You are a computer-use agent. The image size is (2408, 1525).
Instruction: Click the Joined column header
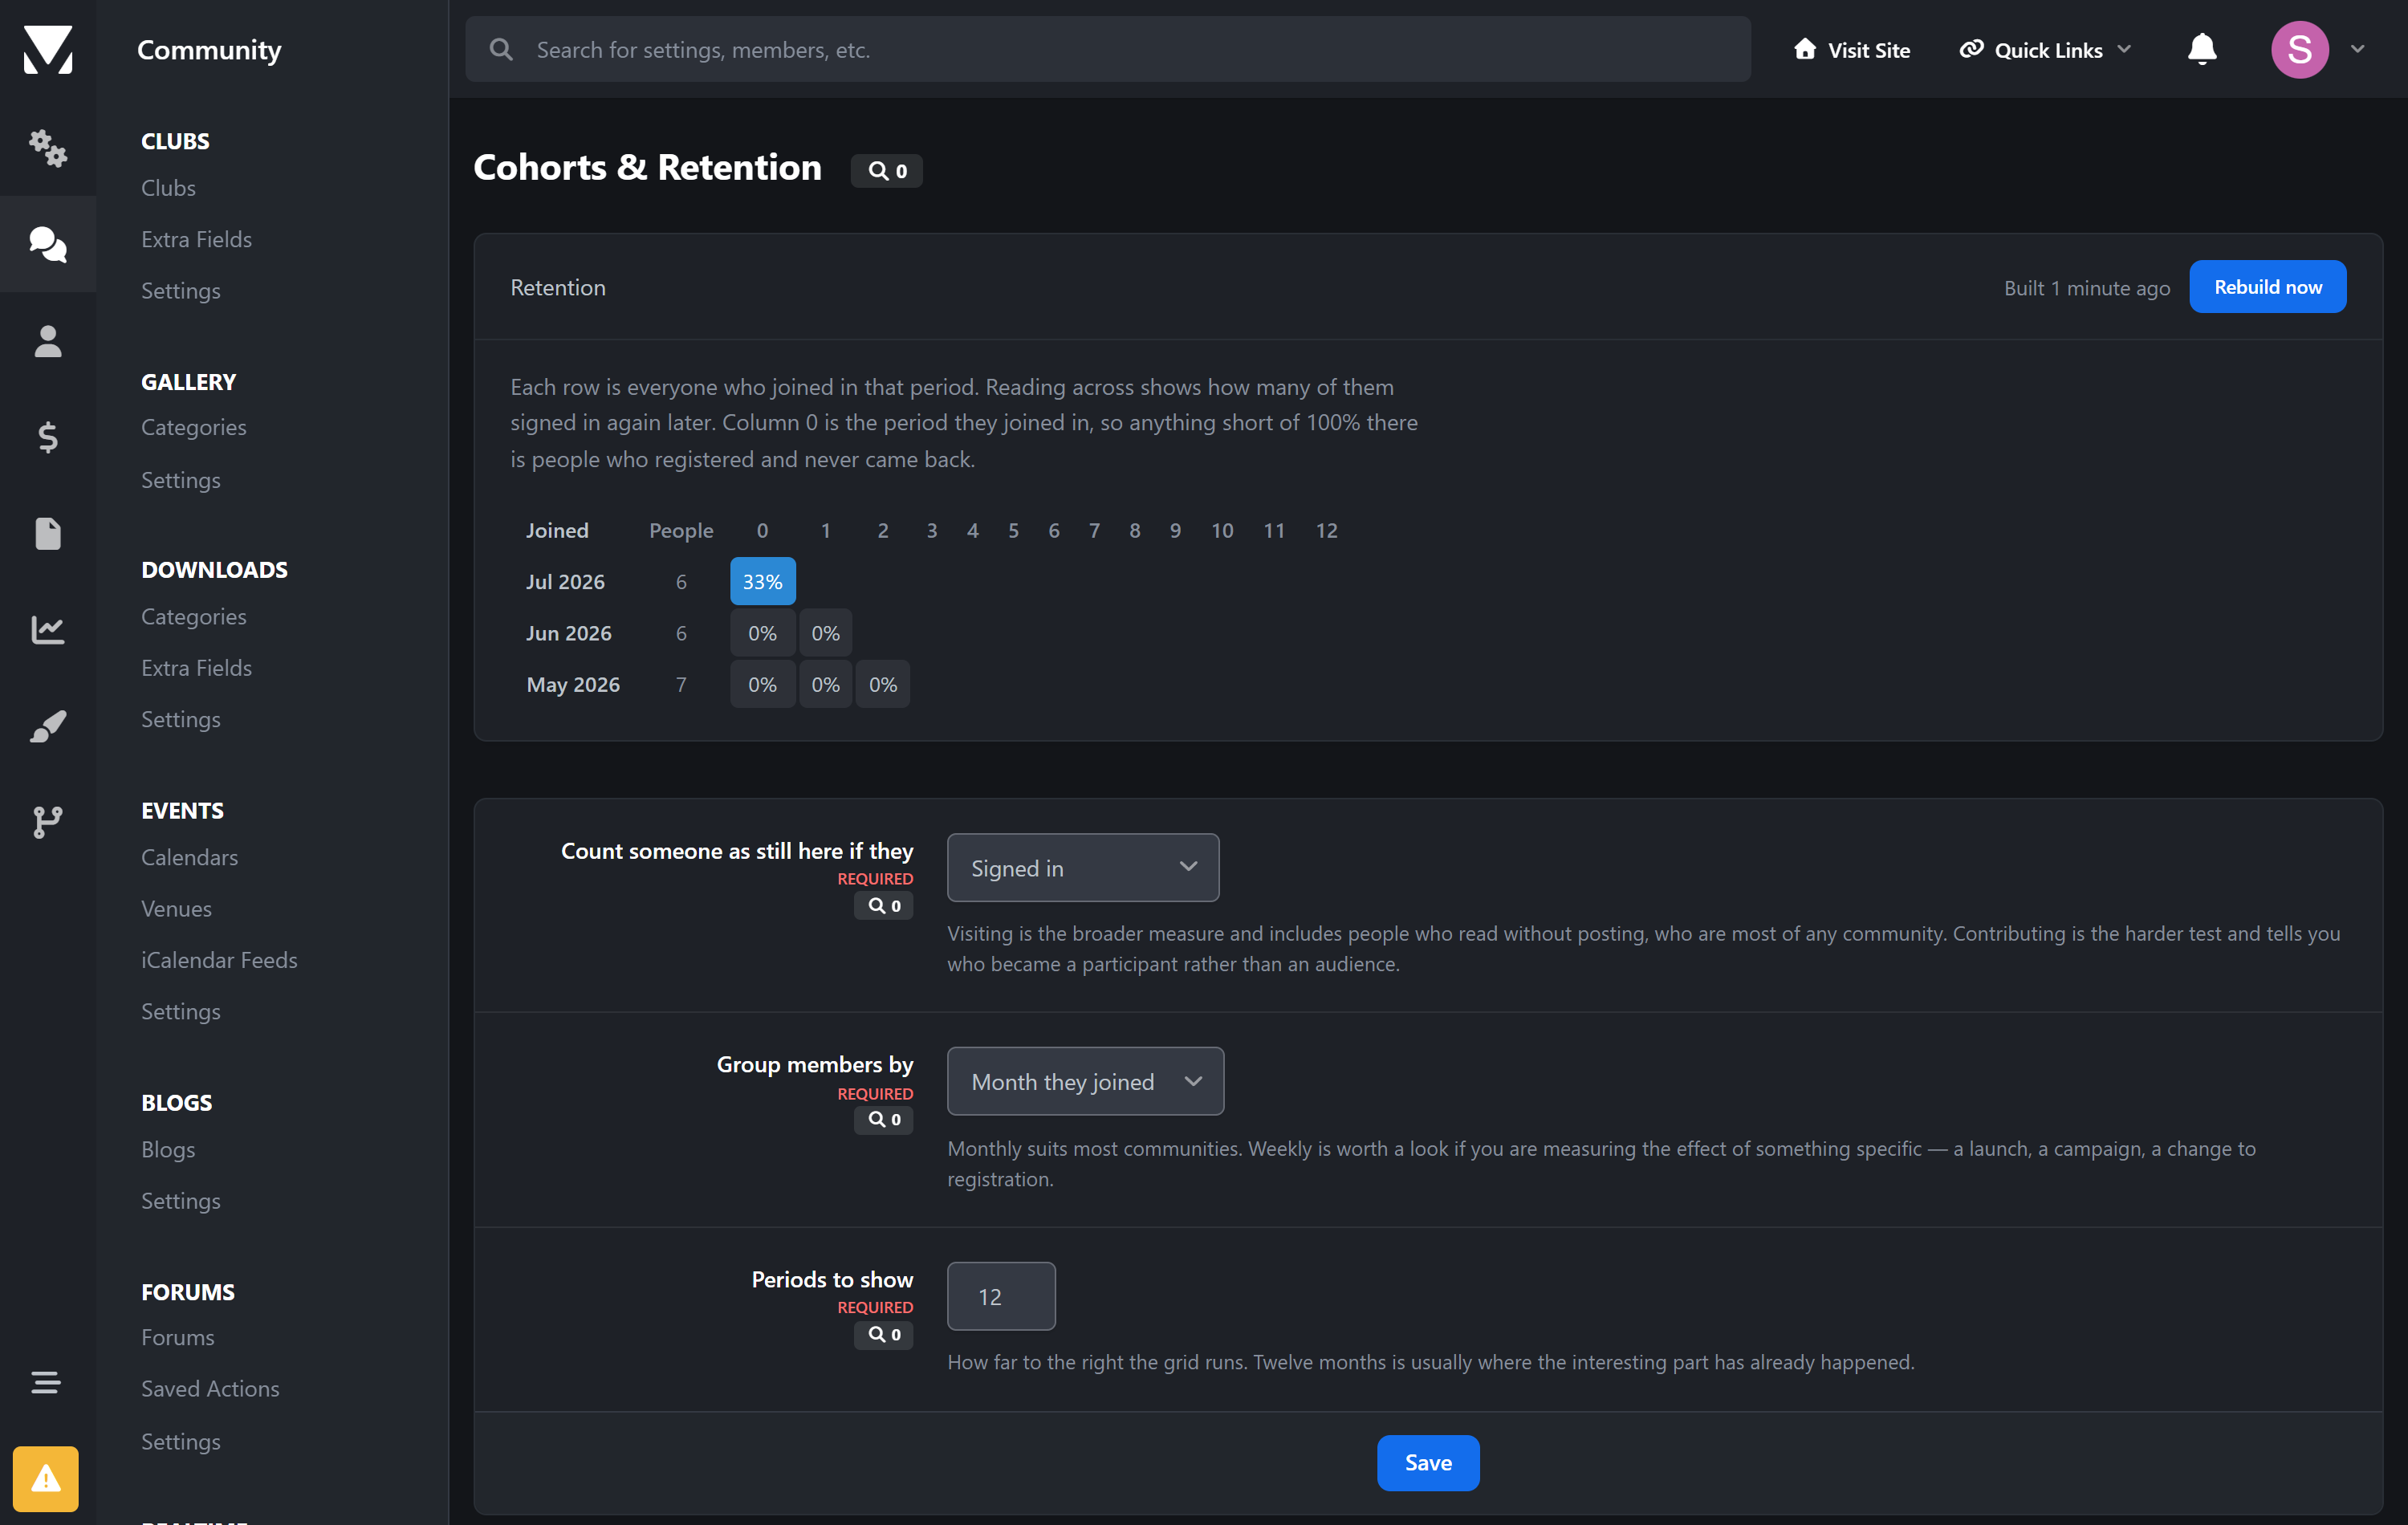(557, 531)
